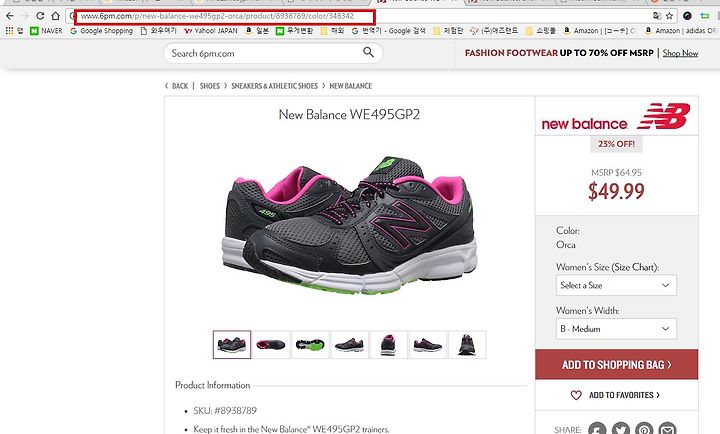This screenshot has height=434, width=720.
Task: Select second thumbnail showing top view of shoe
Action: (x=271, y=344)
